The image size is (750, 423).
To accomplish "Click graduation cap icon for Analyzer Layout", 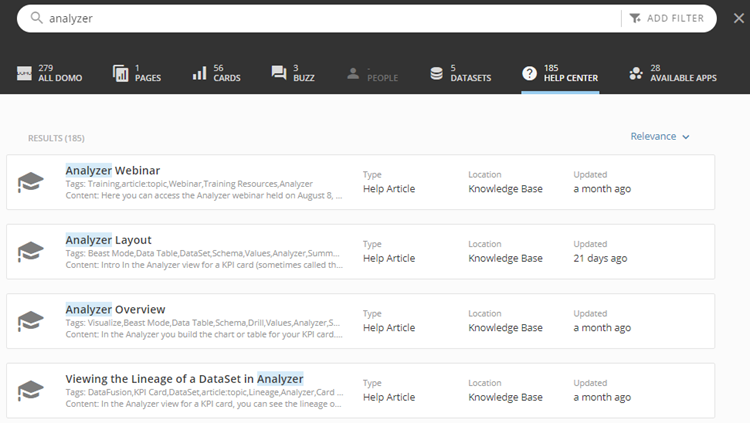I will point(31,252).
